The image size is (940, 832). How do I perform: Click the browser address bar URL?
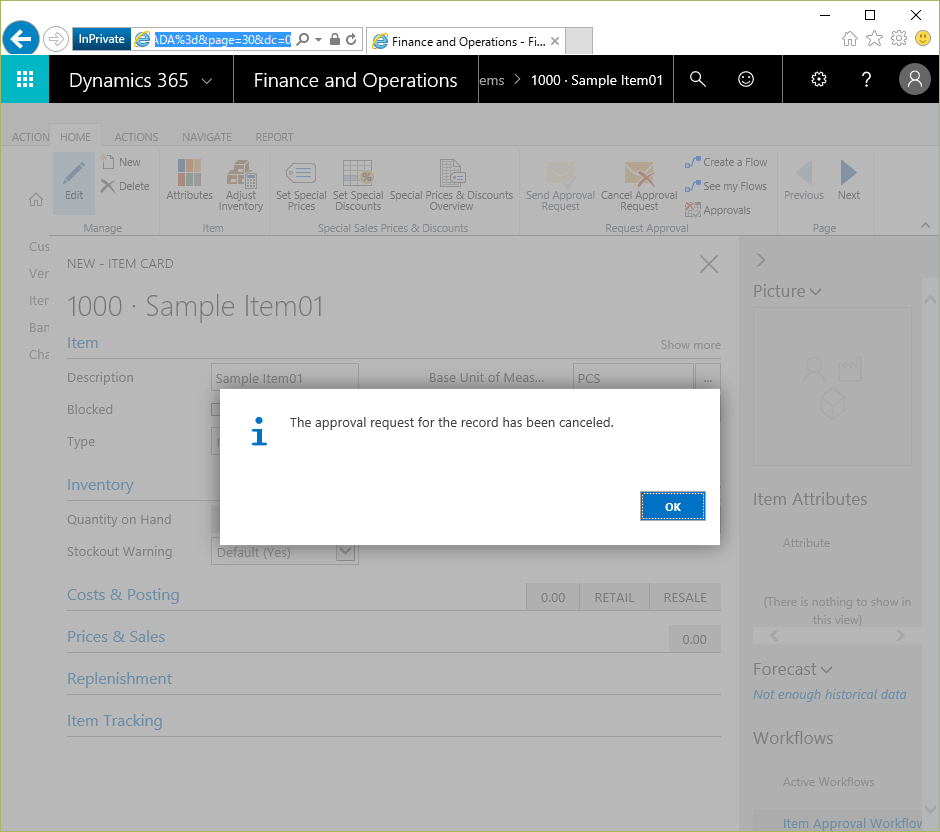point(222,40)
